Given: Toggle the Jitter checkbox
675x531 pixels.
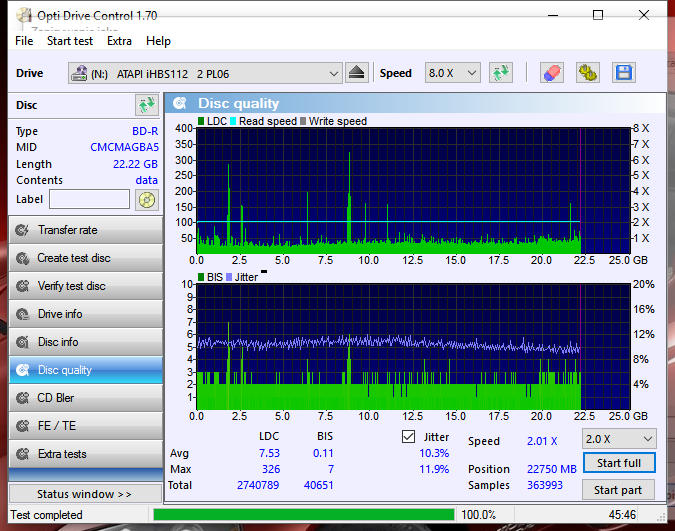Looking at the screenshot, I should pyautogui.click(x=409, y=437).
